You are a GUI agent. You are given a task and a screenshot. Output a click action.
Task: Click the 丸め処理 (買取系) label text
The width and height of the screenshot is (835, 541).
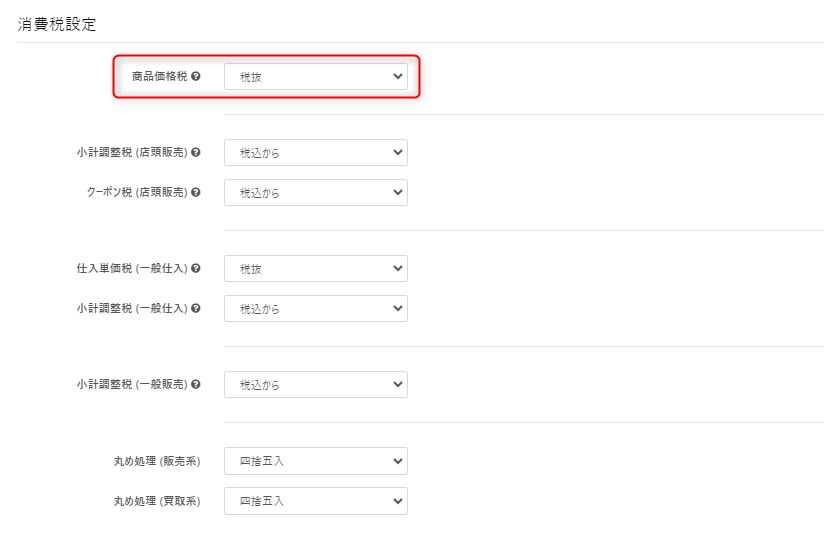click(157, 500)
